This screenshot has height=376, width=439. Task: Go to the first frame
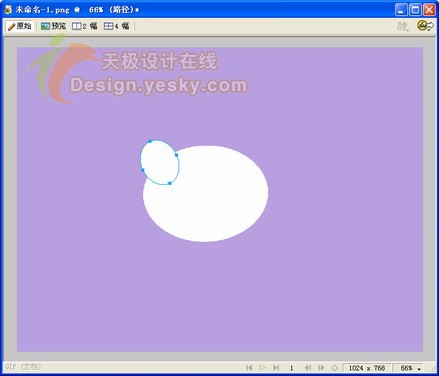[249, 368]
